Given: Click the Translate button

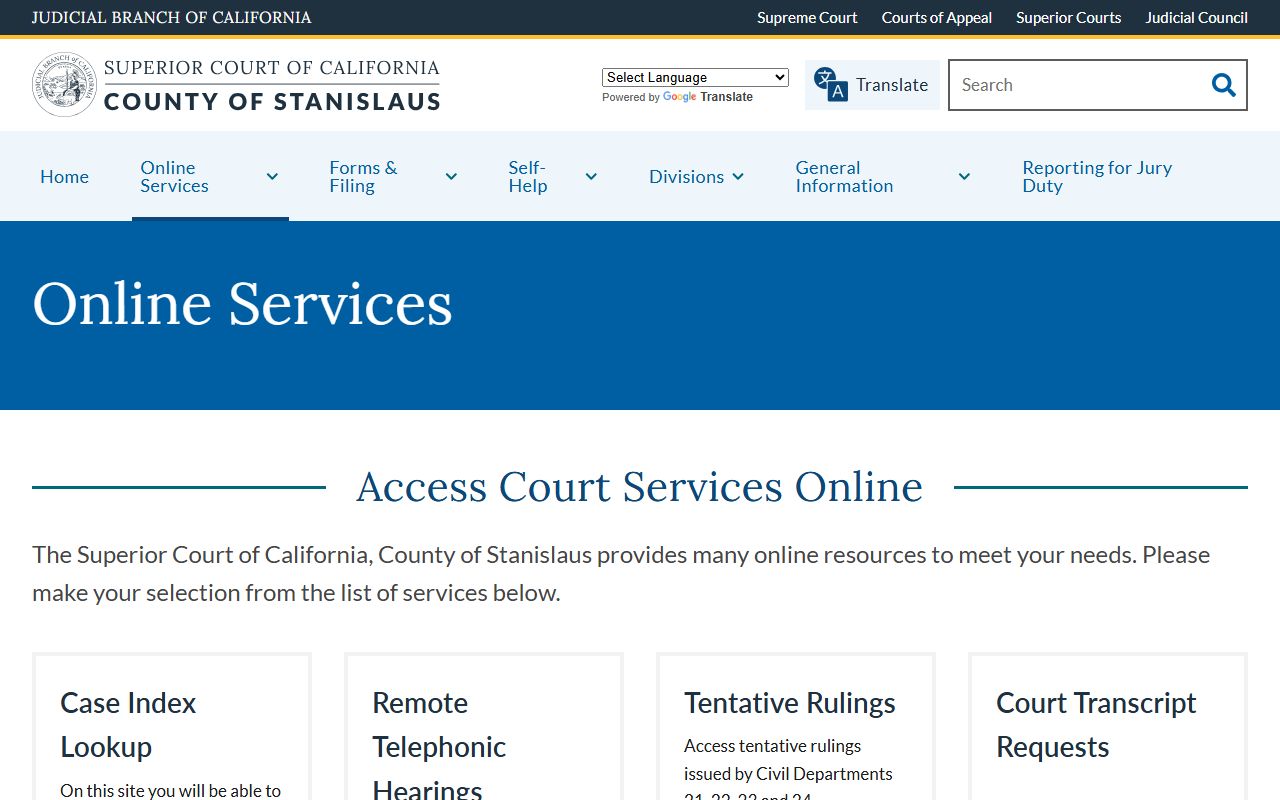Looking at the screenshot, I should (x=872, y=85).
